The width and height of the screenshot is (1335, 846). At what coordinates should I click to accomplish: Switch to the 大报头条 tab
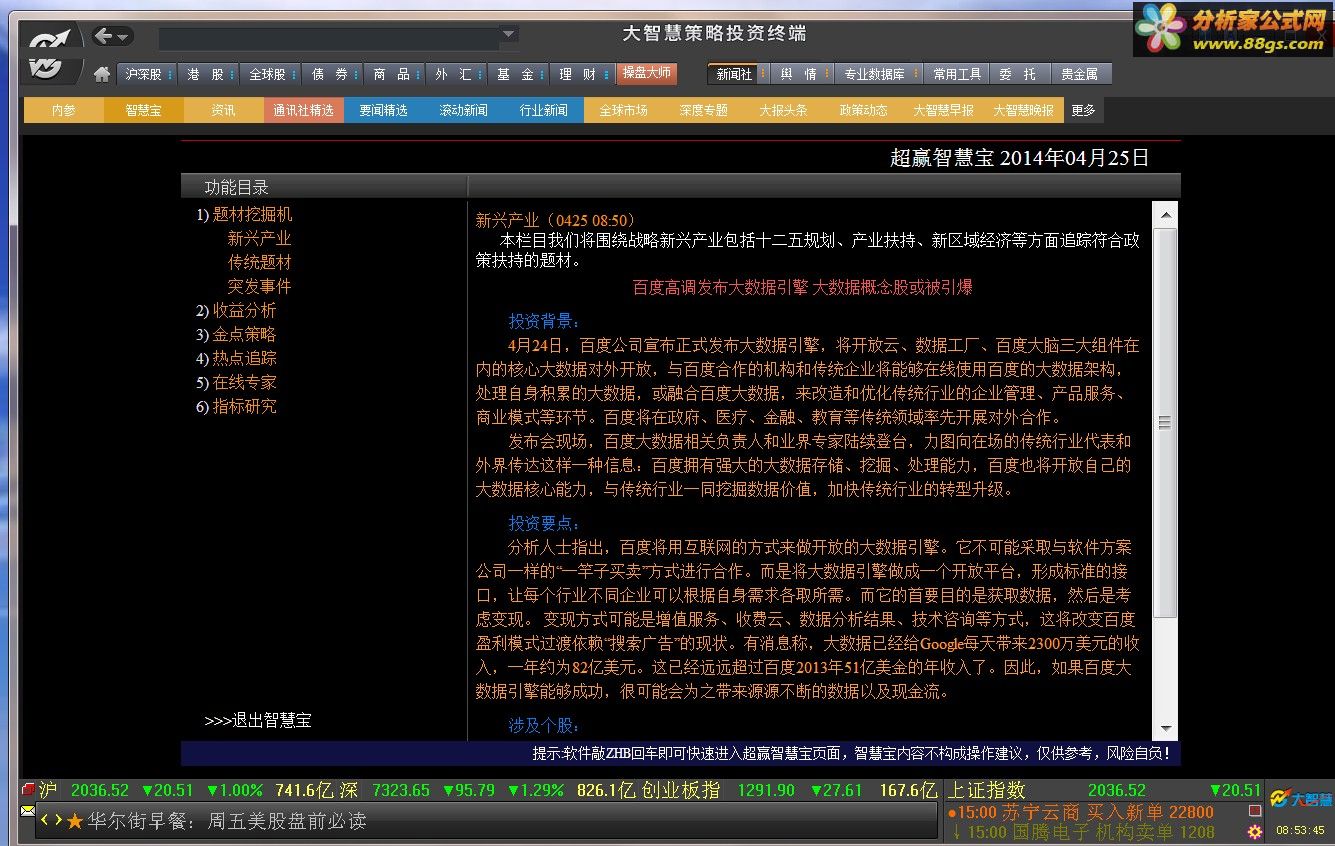[x=784, y=110]
